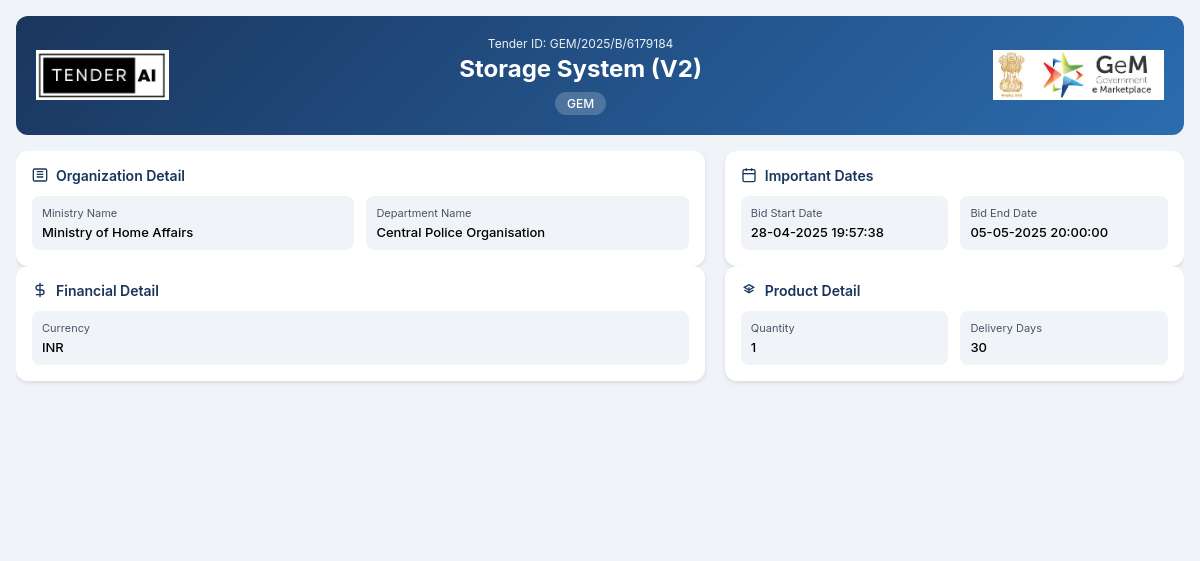Select the Storage System (V2) title
The width and height of the screenshot is (1200, 561).
580,69
